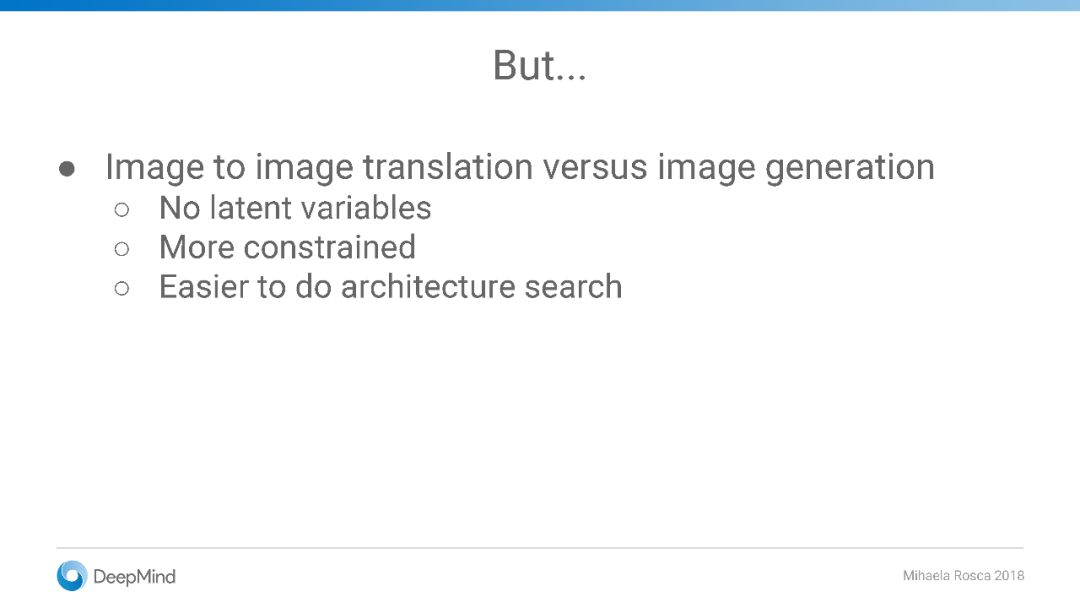Click "Easier to do architecture search" text
The height and width of the screenshot is (608, 1080).
click(x=391, y=286)
